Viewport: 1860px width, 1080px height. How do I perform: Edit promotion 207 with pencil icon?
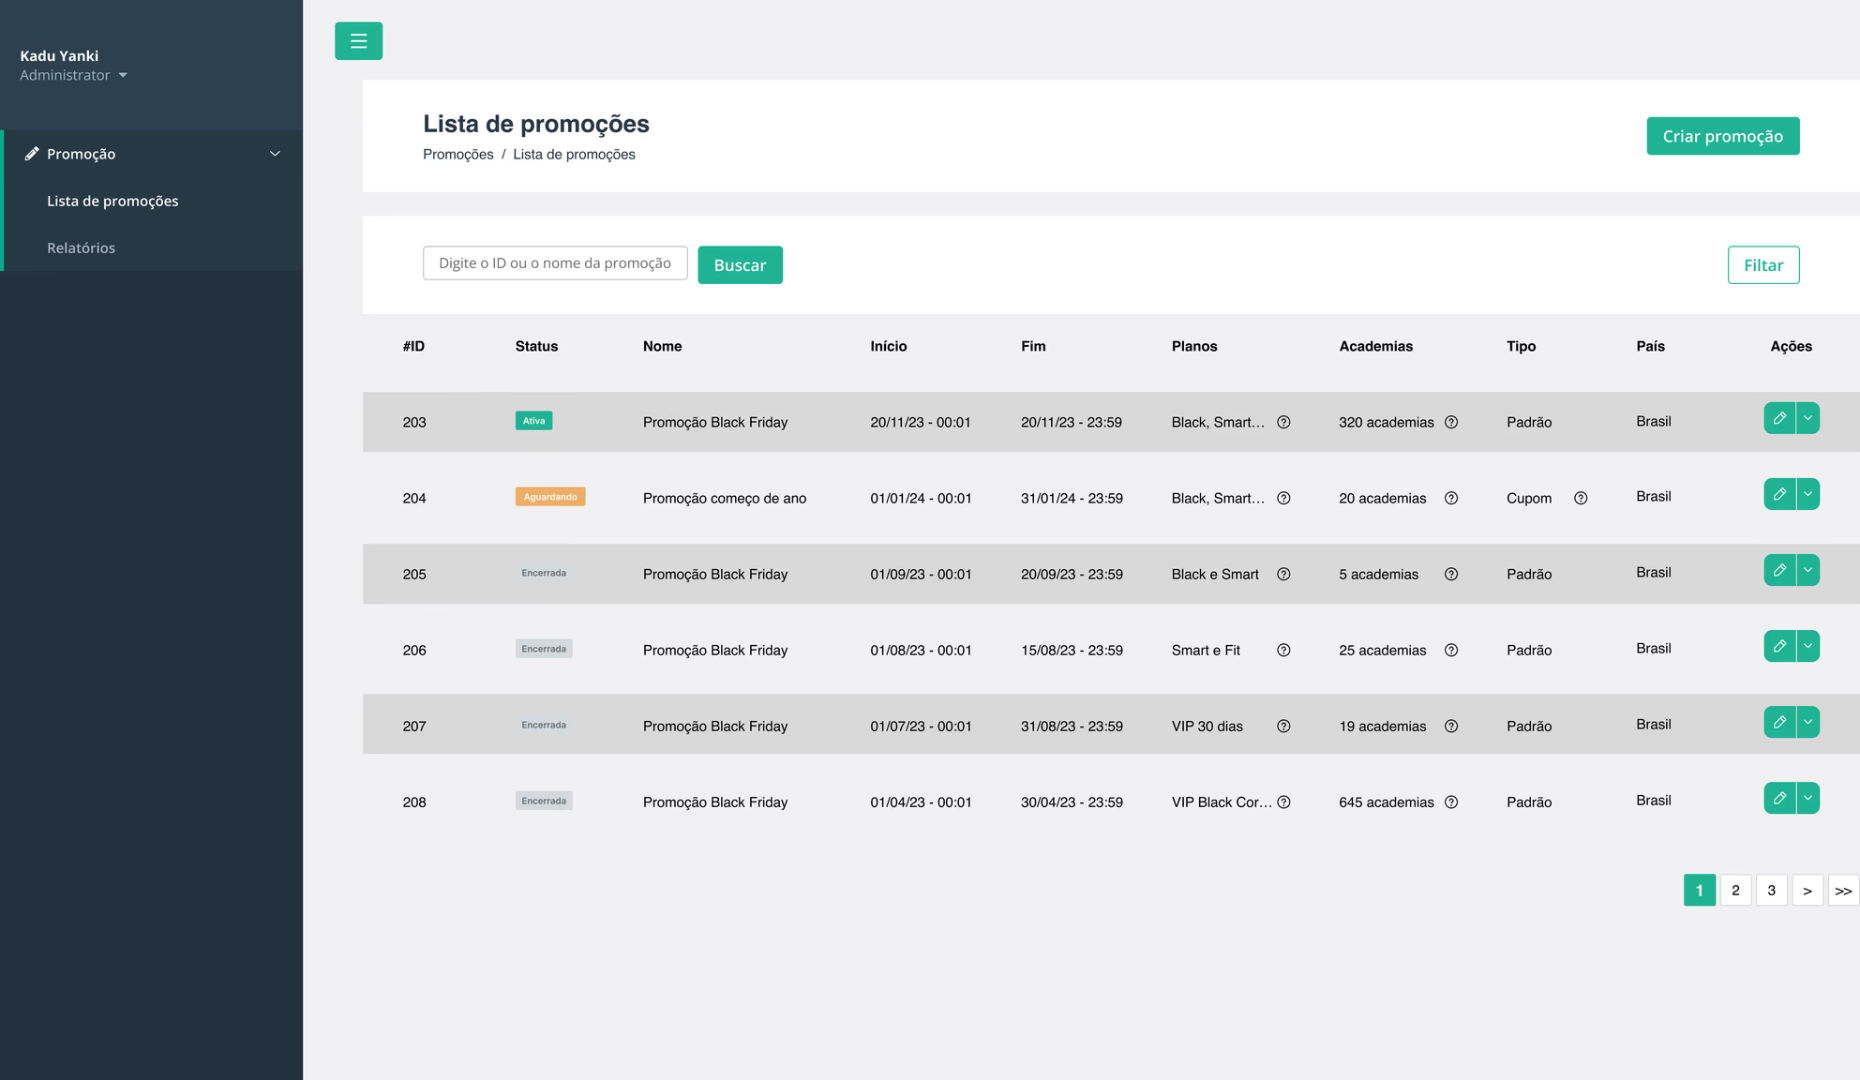tap(1779, 722)
